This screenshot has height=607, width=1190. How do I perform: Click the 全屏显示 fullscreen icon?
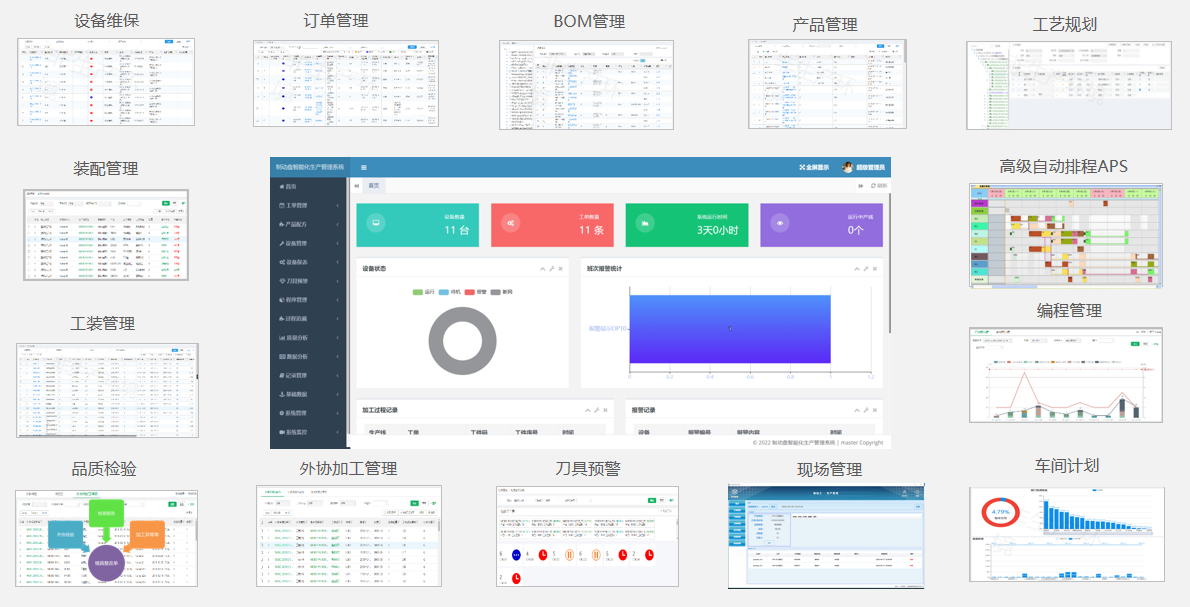[803, 168]
